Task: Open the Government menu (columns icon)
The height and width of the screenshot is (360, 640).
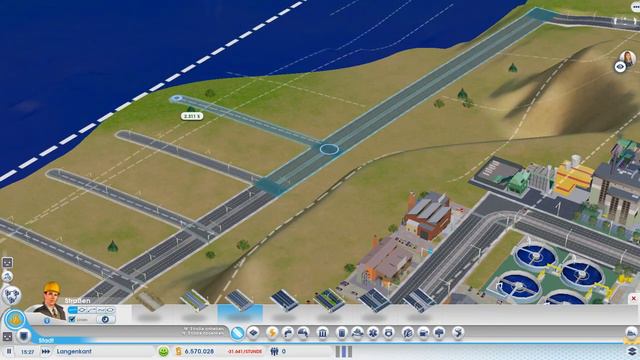Action: click(322, 333)
